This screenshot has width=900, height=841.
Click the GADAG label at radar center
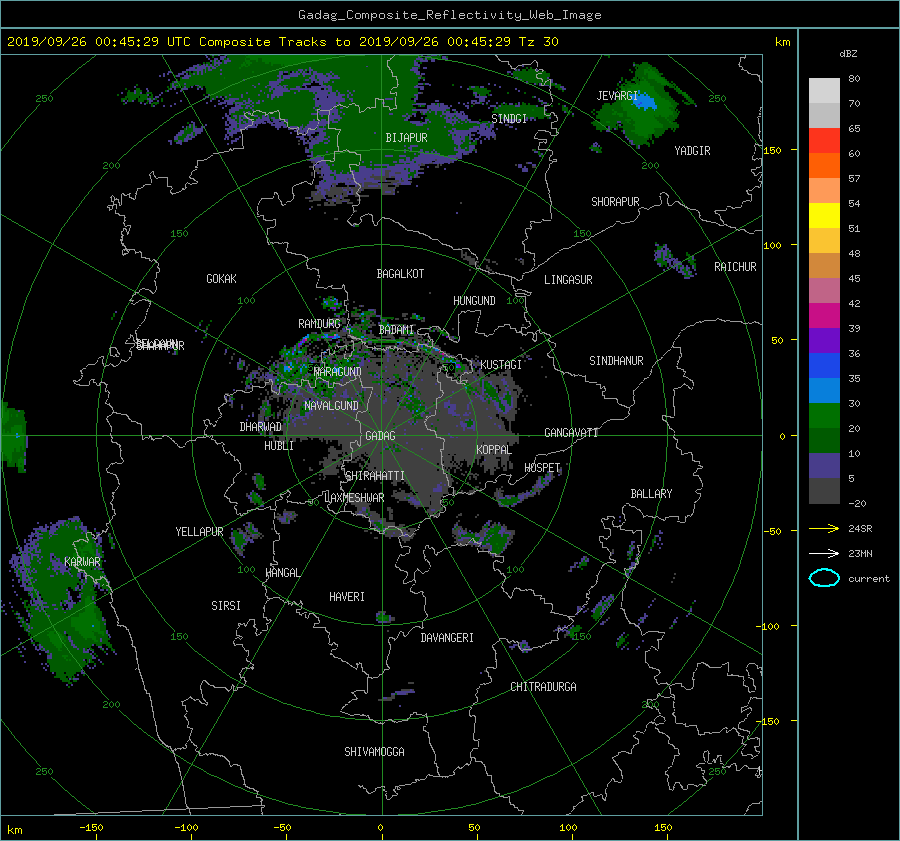click(x=381, y=436)
